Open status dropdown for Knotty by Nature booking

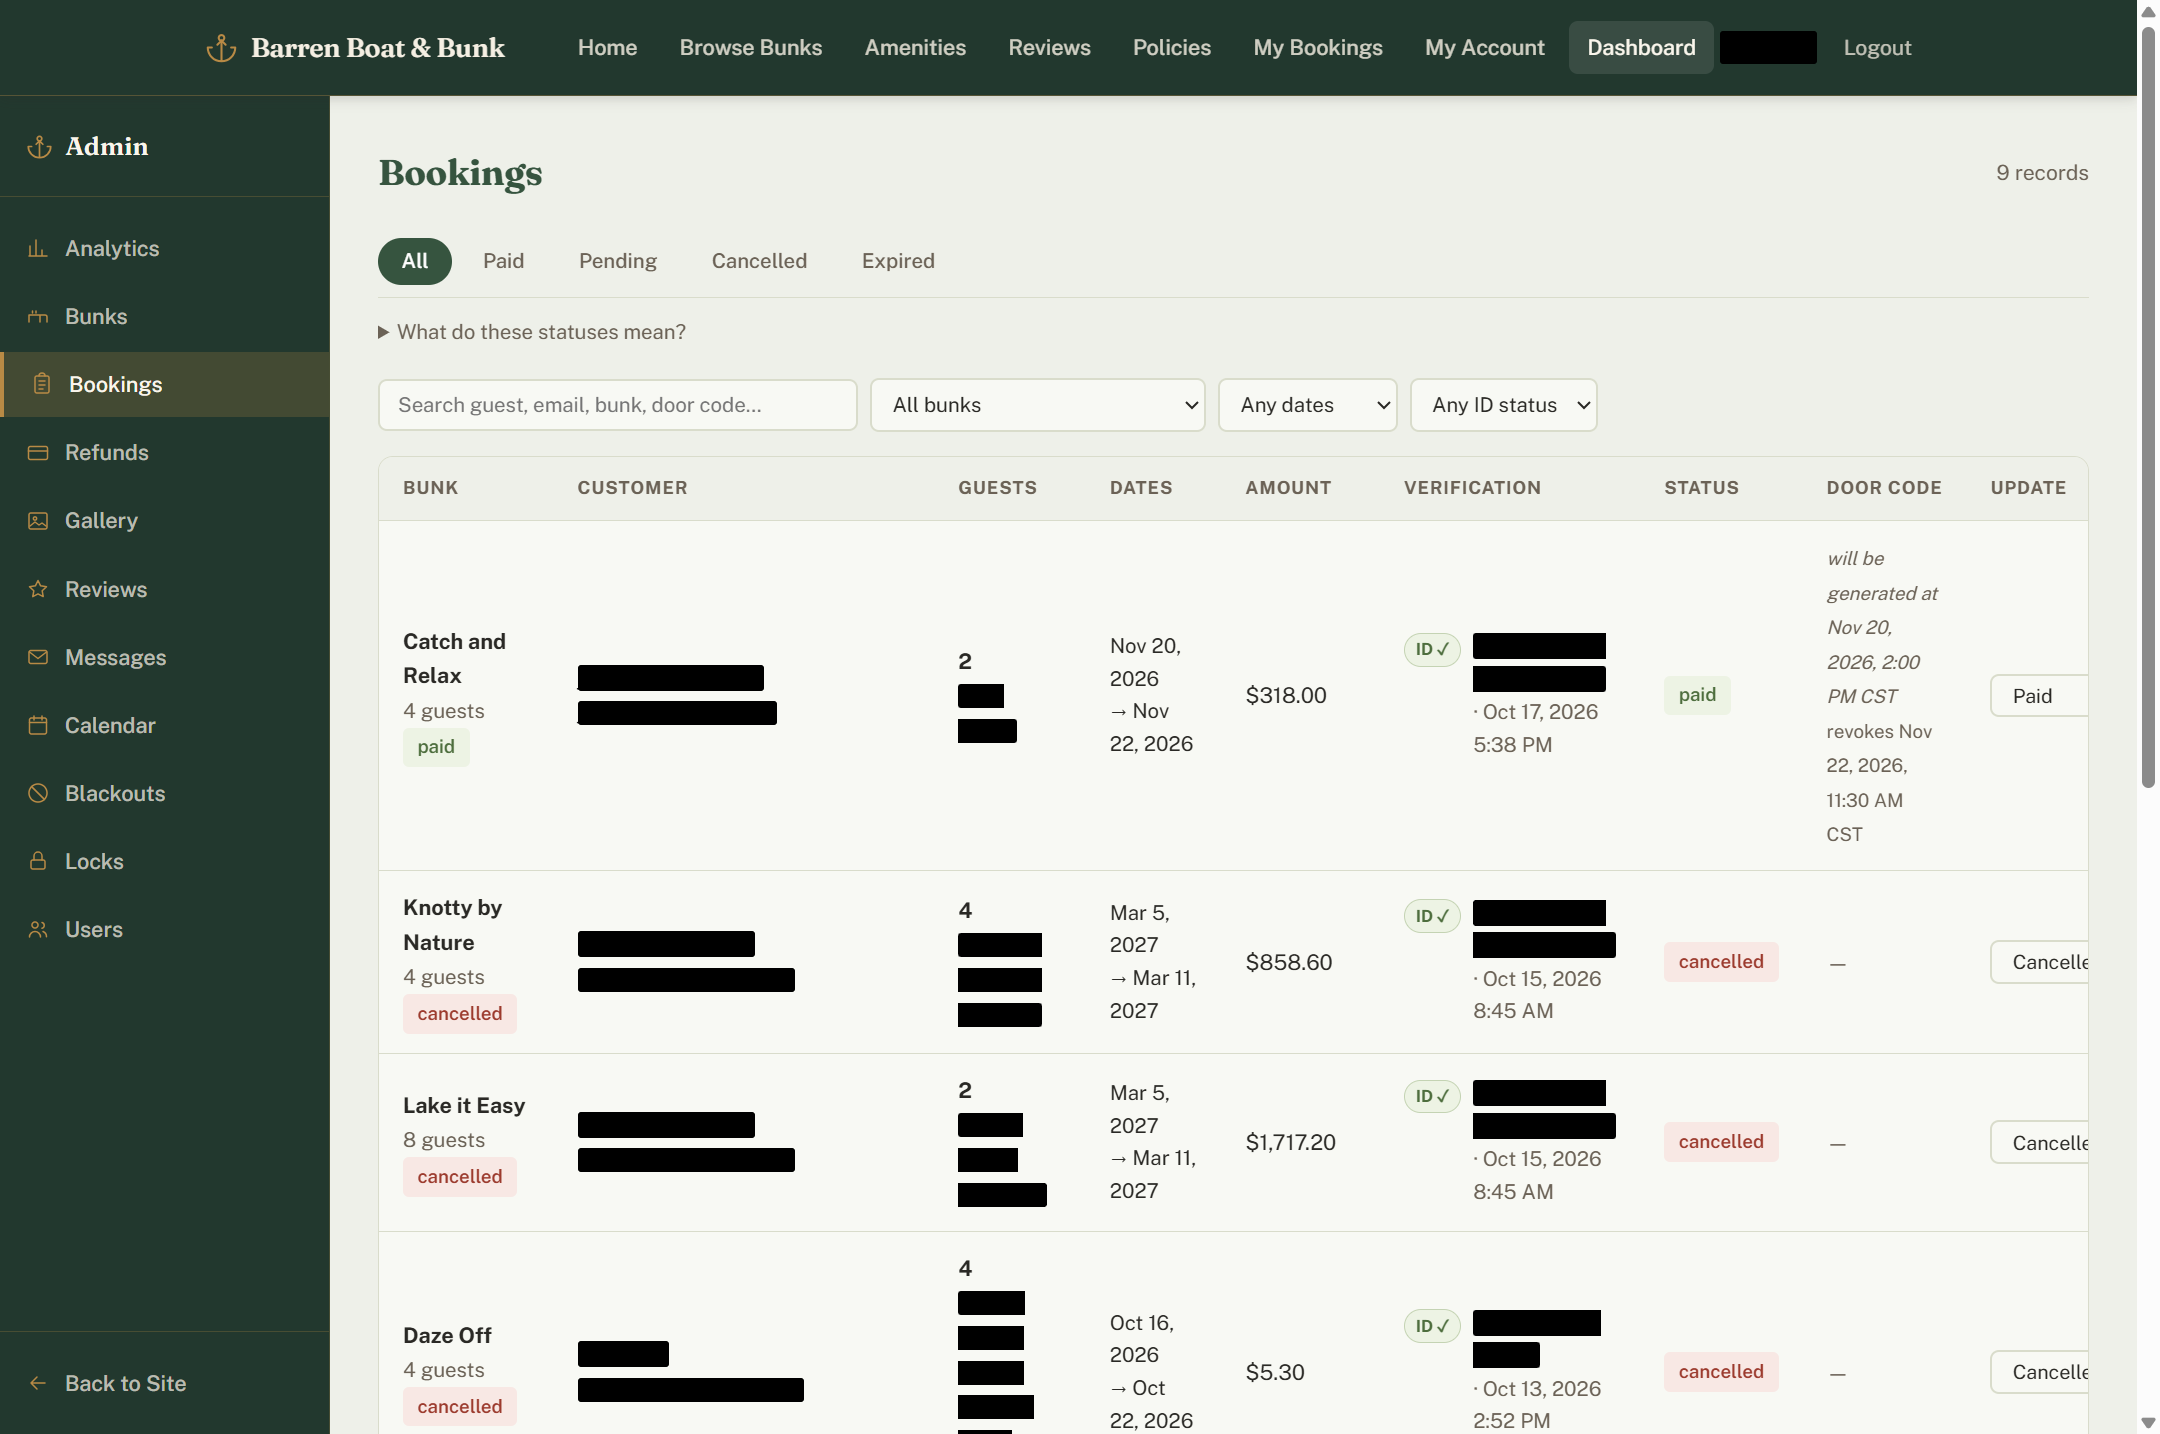coord(2039,962)
